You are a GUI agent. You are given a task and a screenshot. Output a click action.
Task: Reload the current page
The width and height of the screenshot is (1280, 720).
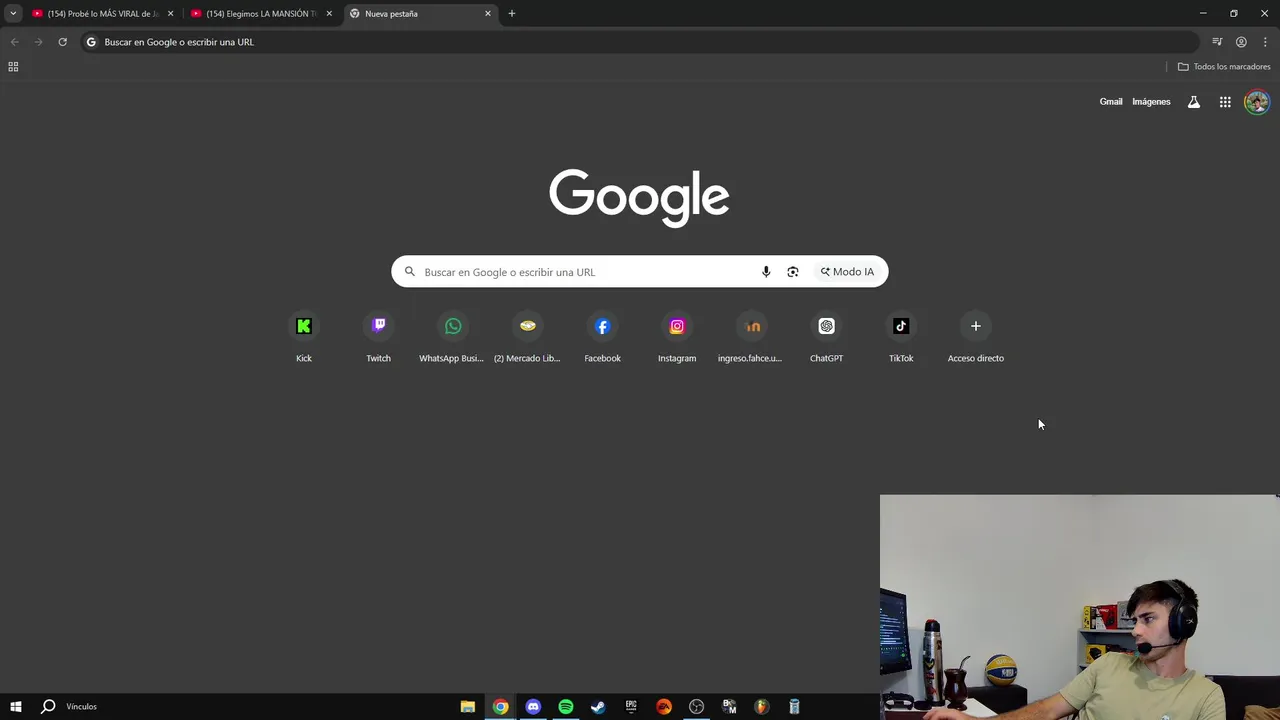pos(62,42)
